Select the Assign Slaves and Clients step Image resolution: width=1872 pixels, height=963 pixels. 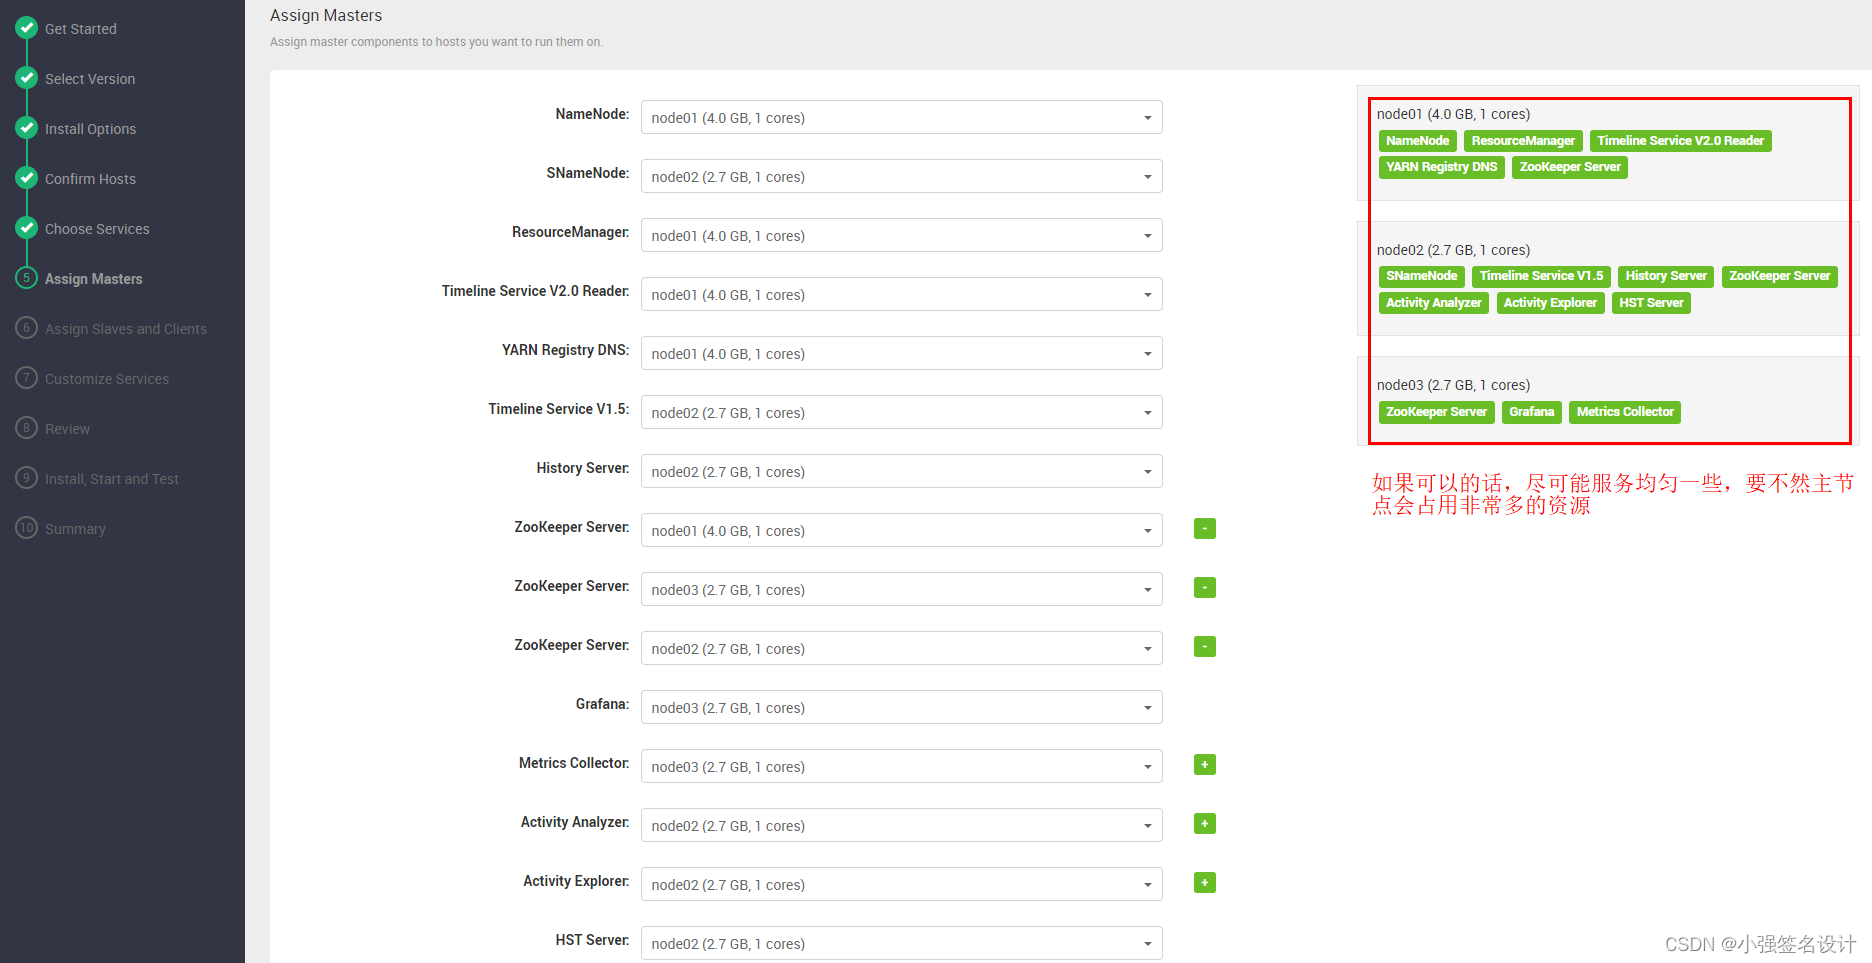(126, 329)
